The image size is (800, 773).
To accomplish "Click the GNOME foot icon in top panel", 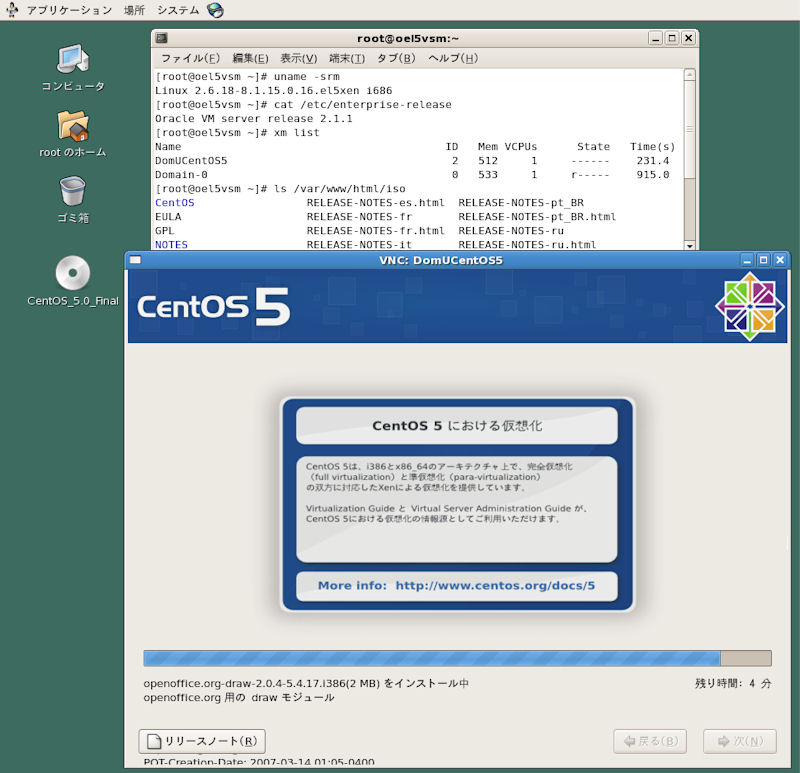I will tap(12, 10).
